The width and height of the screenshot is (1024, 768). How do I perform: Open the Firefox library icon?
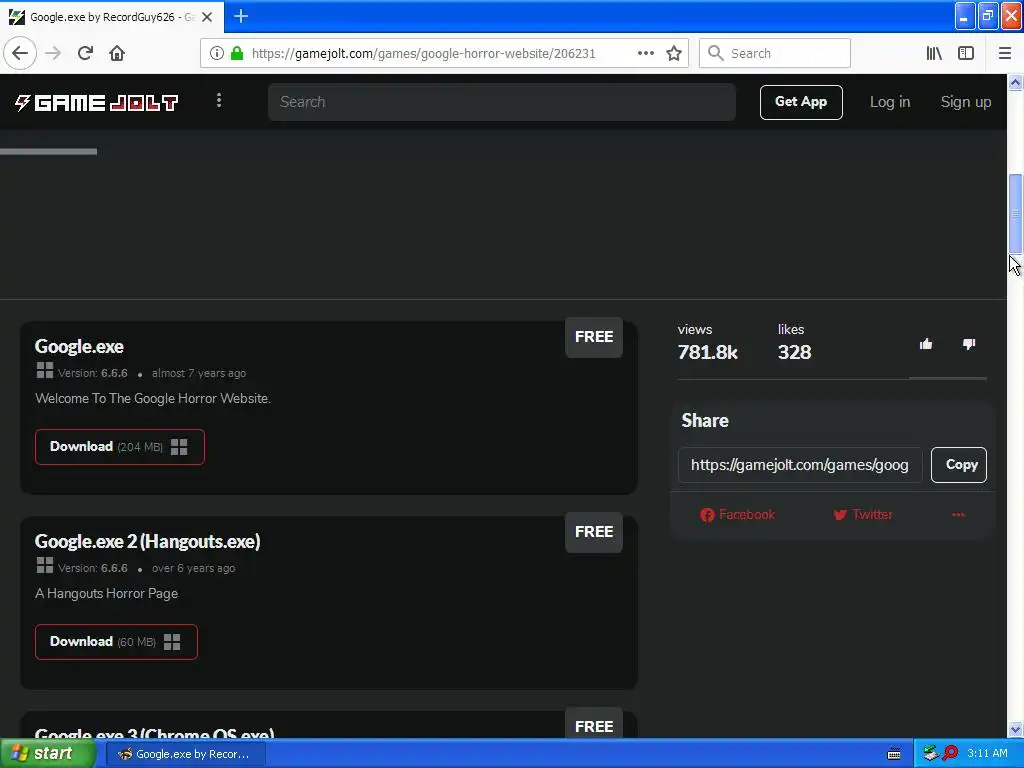pos(934,53)
